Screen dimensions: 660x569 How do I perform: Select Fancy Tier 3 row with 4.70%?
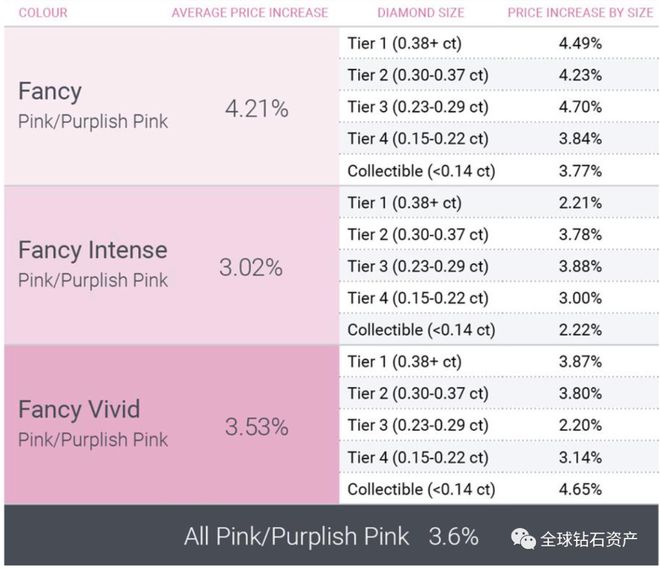499,106
